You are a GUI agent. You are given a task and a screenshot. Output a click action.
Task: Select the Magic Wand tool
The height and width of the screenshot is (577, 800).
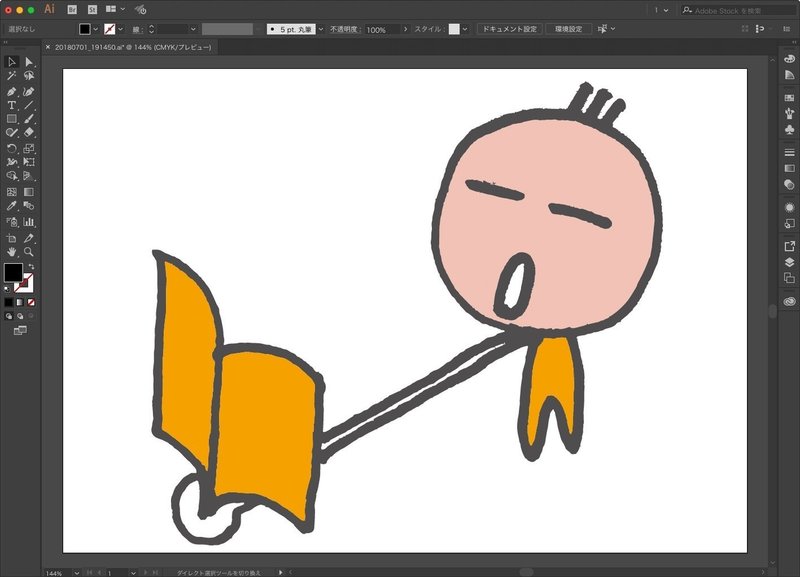coord(11,76)
